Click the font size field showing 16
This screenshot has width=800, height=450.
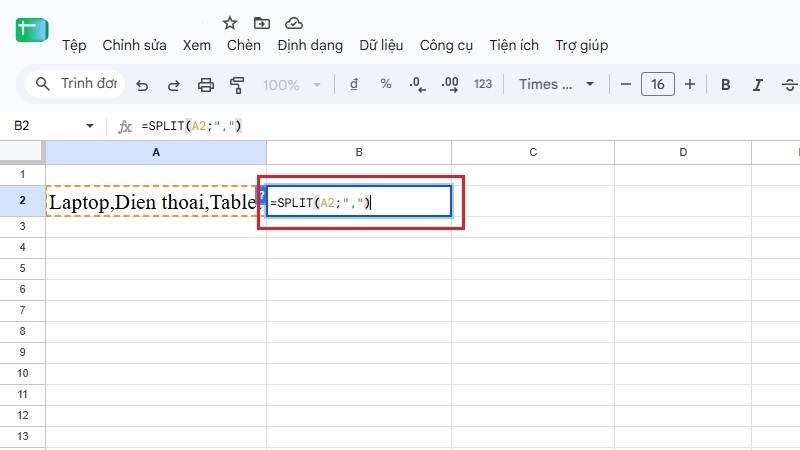[658, 84]
